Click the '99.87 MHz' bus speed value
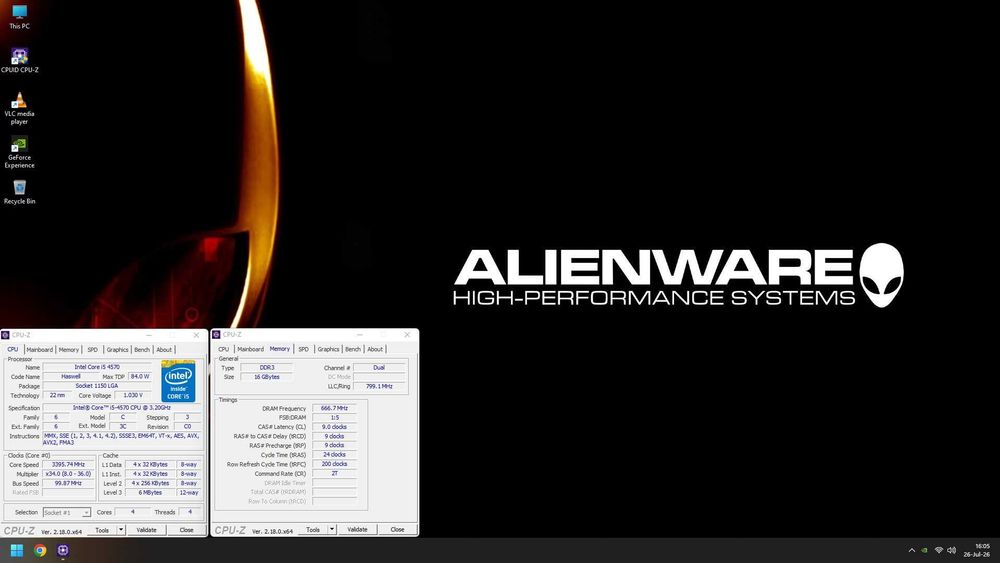The image size is (1000, 563). [x=68, y=483]
